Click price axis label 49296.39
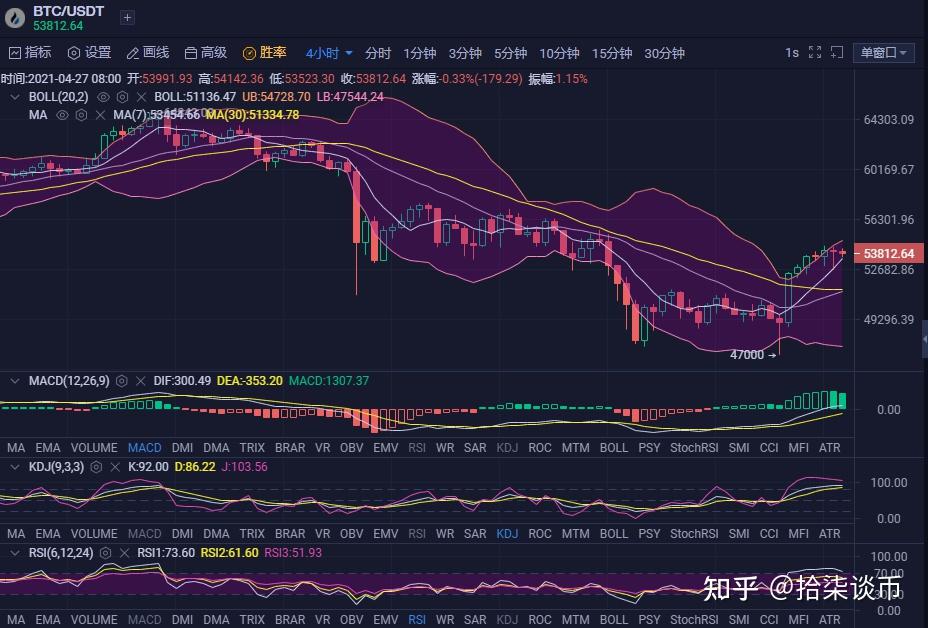 coord(888,320)
